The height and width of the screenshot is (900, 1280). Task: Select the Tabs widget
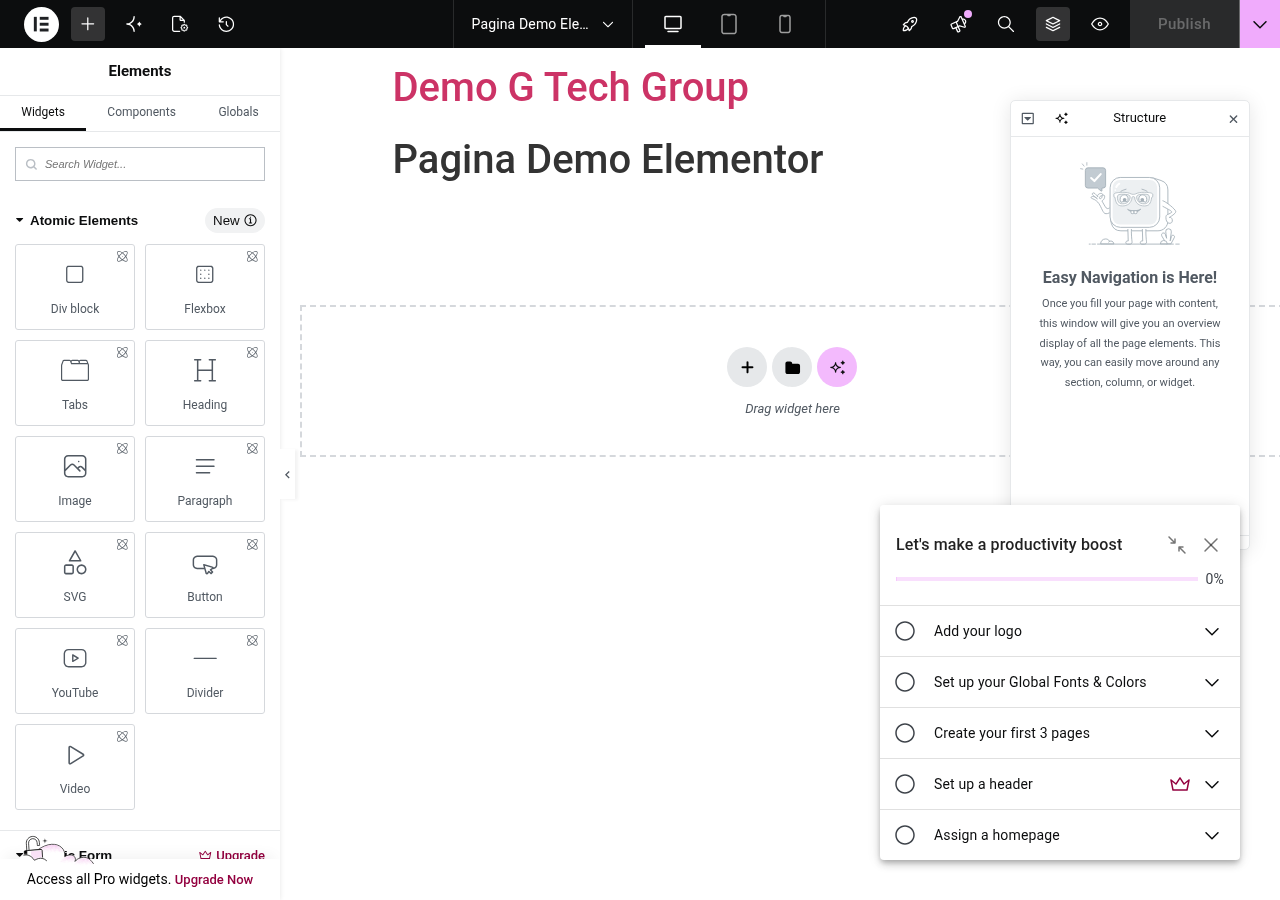(75, 383)
